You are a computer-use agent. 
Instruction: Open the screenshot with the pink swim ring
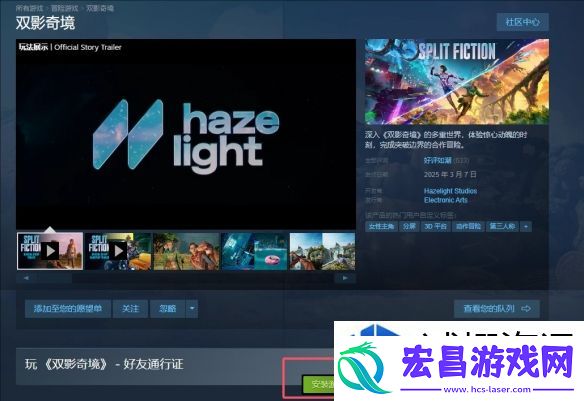(254, 251)
